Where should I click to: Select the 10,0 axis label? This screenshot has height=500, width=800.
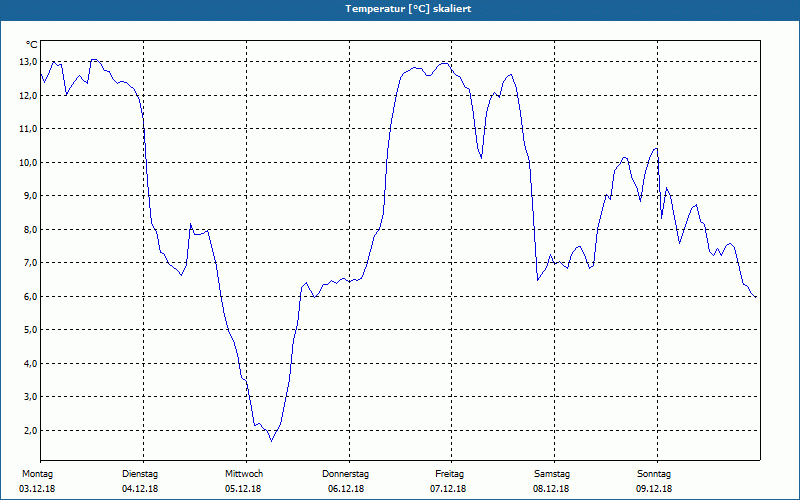pos(28,162)
